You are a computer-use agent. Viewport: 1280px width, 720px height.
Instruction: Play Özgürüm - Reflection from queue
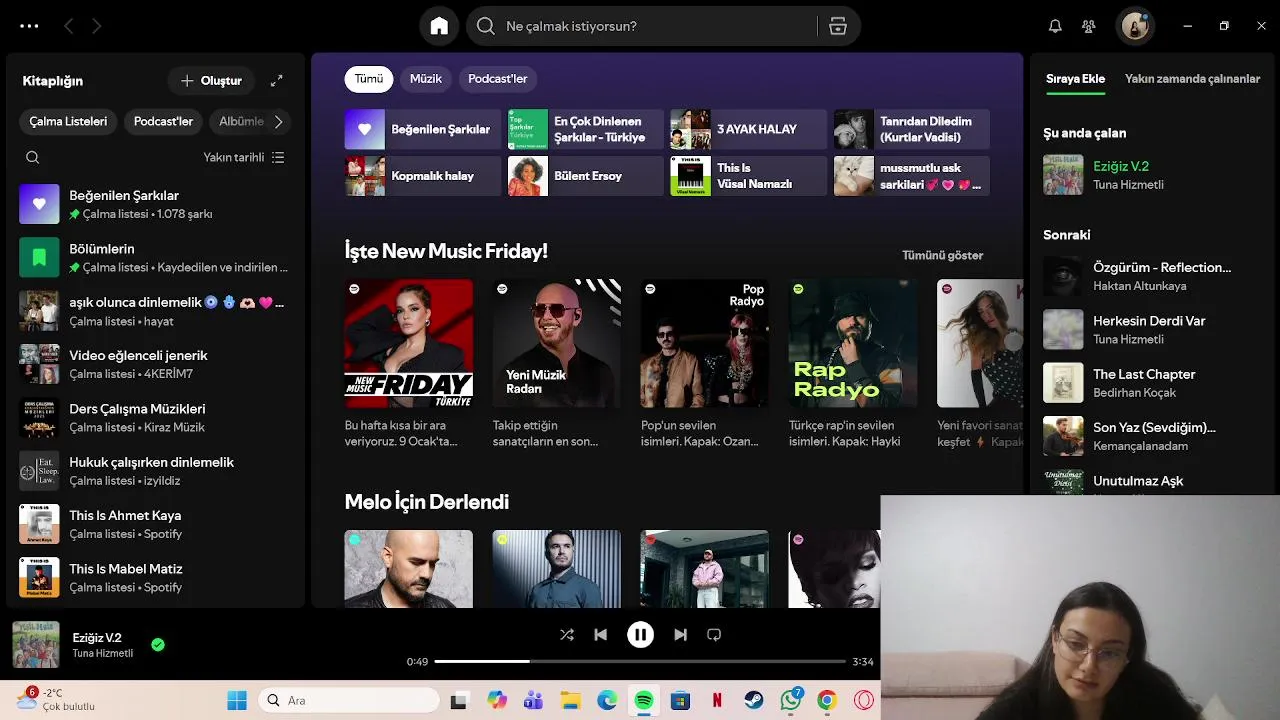point(1150,276)
